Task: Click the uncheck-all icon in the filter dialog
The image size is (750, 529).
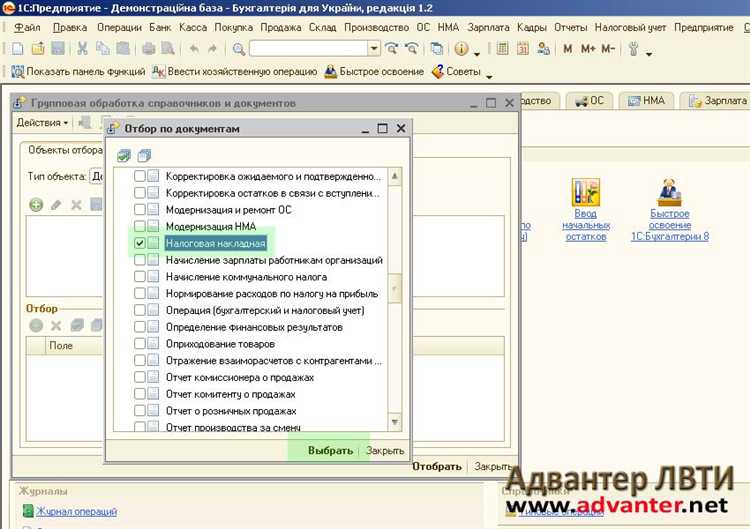Action: point(143,155)
